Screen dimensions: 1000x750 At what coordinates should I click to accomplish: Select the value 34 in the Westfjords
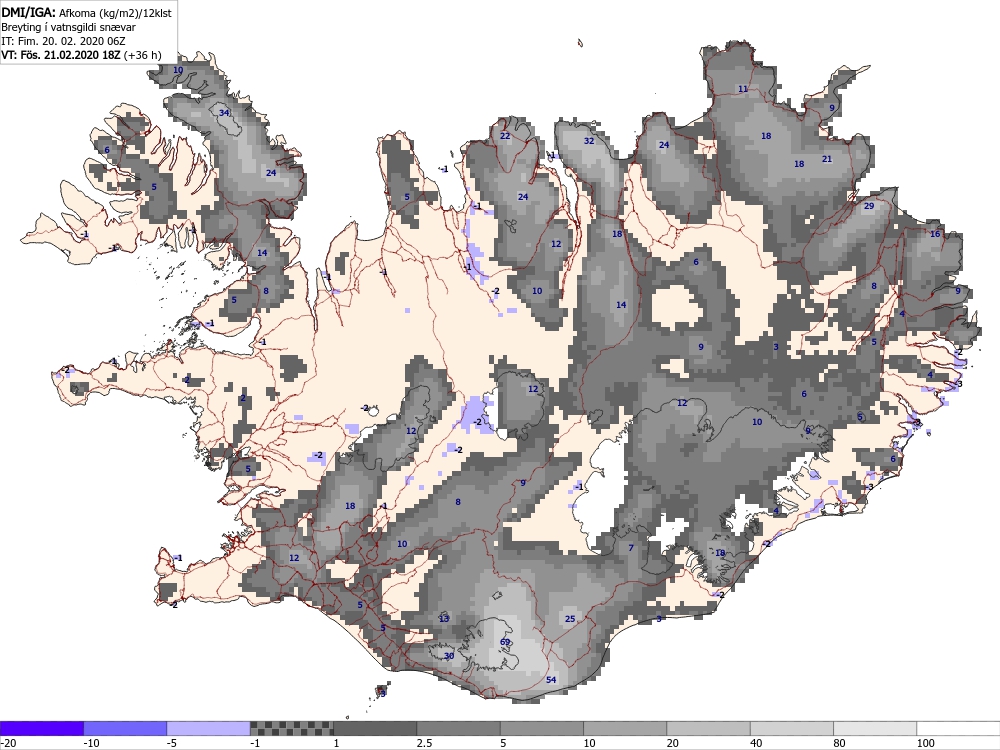point(224,113)
